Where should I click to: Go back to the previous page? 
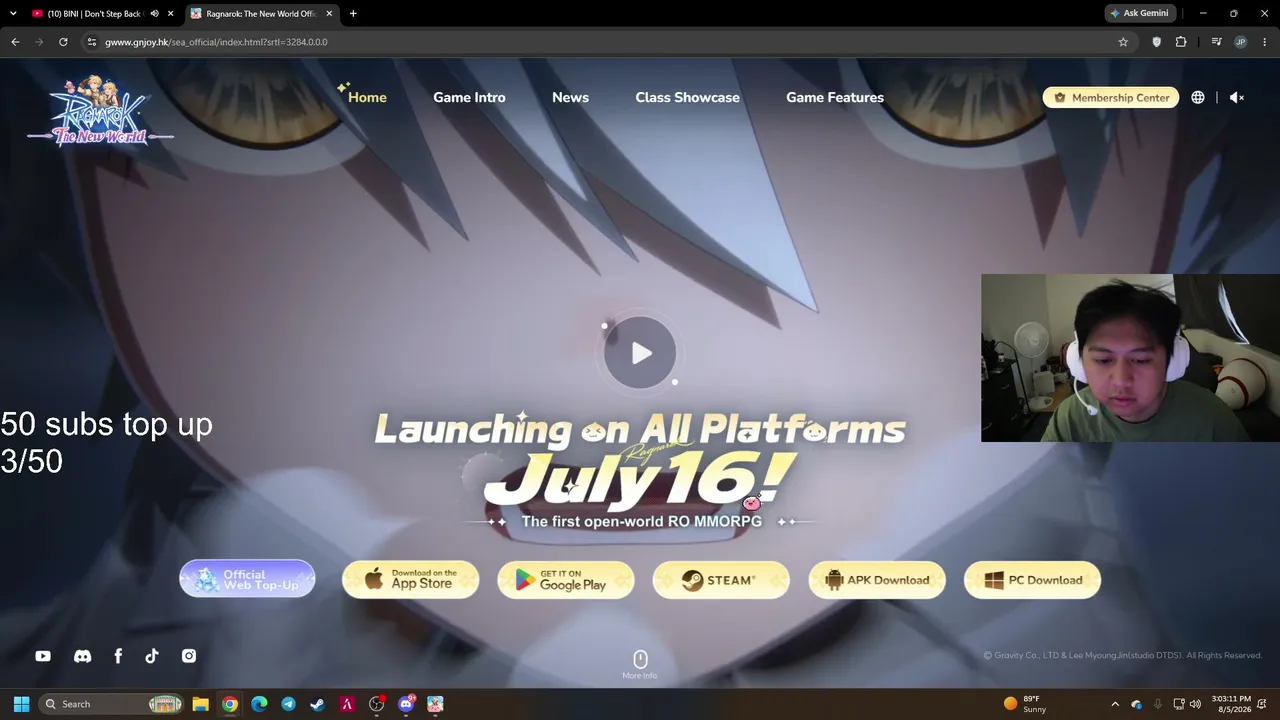pyautogui.click(x=15, y=42)
